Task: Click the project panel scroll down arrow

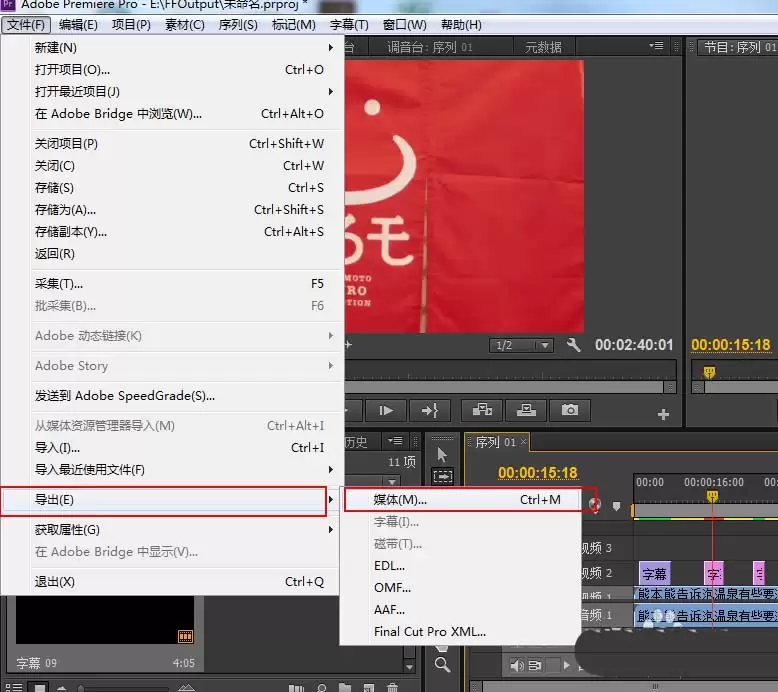Action: point(409,667)
